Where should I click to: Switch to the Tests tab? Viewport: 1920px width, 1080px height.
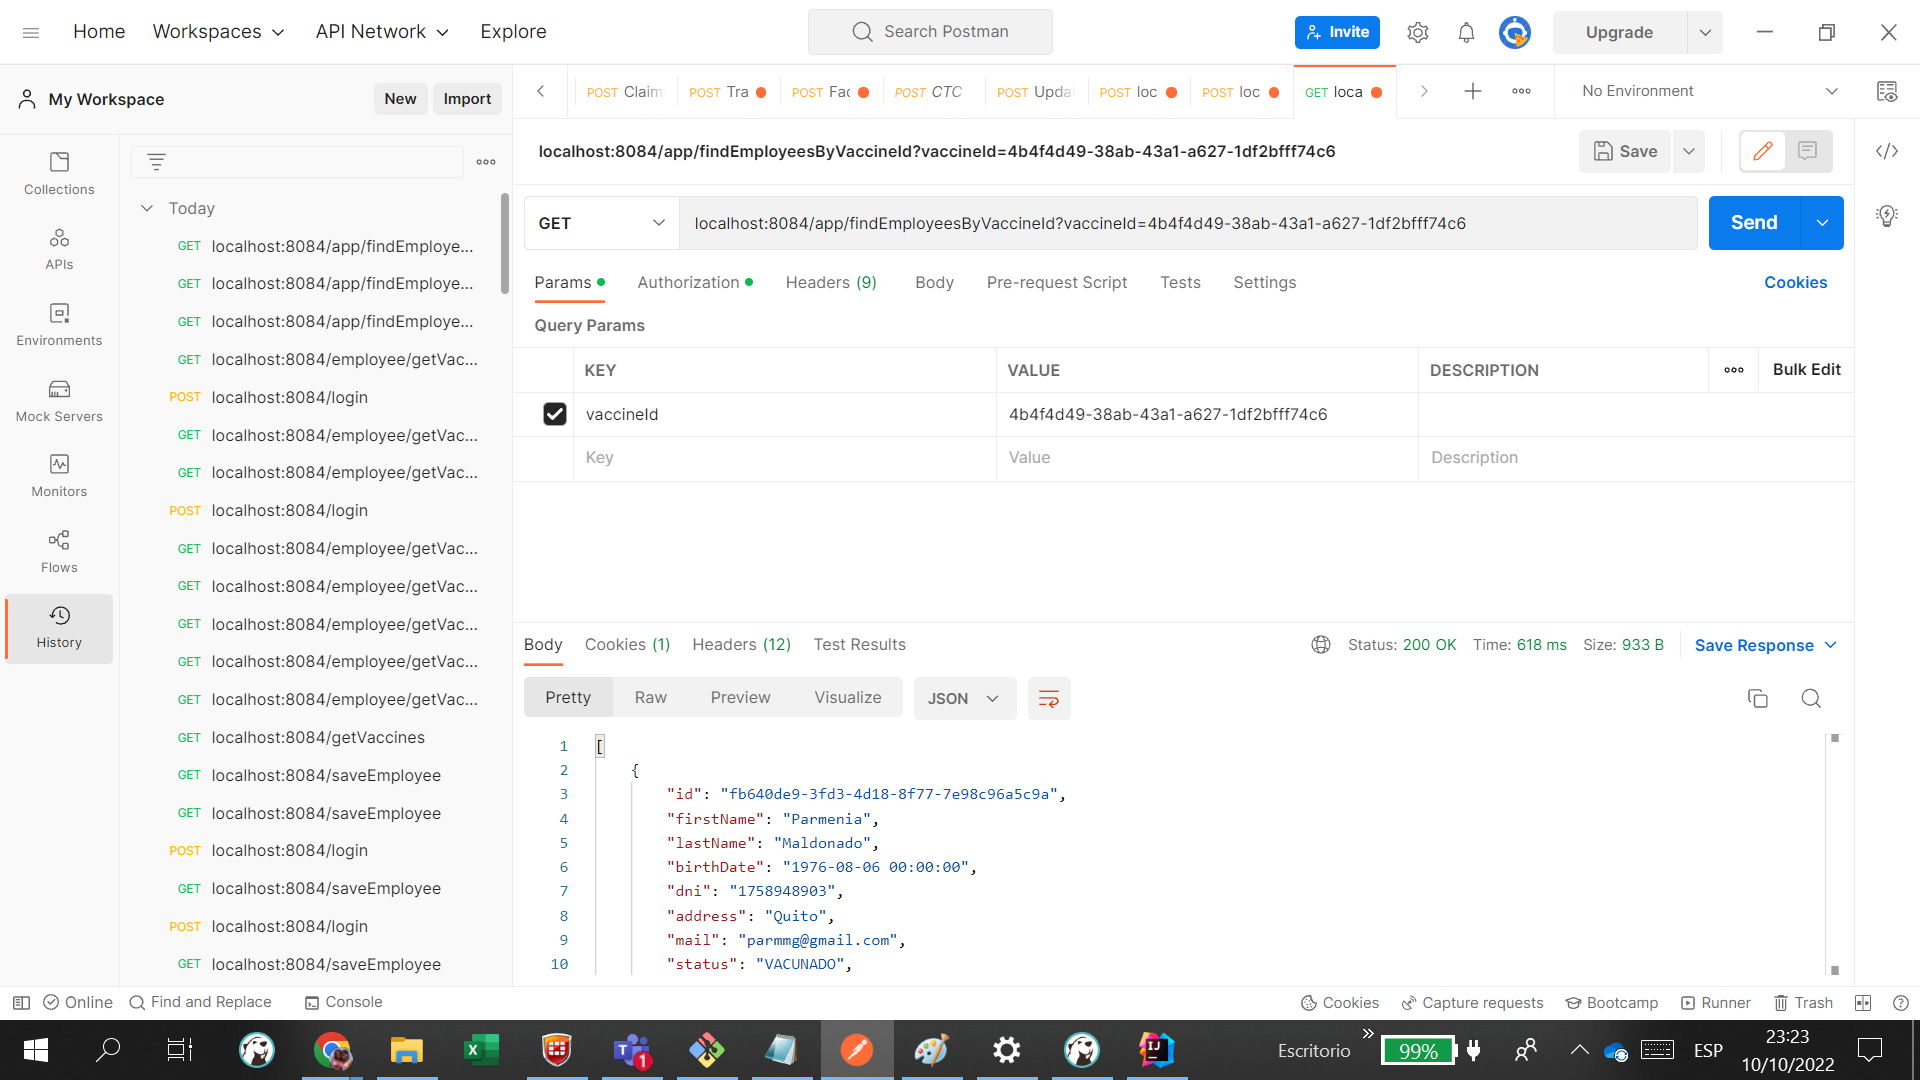point(1180,282)
